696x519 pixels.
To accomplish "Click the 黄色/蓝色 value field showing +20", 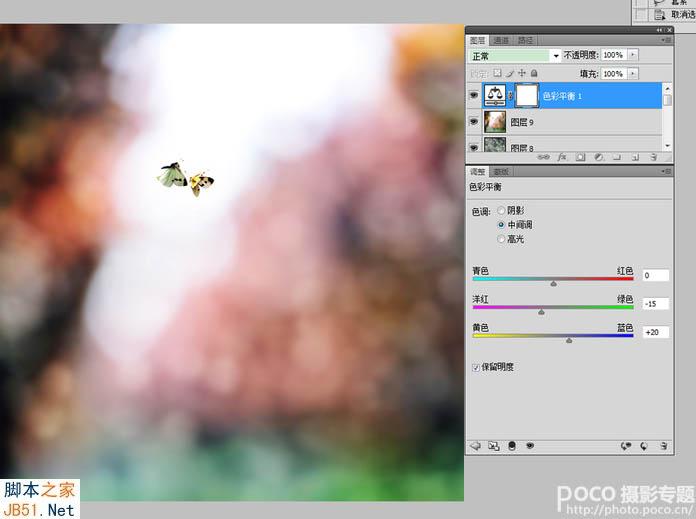I will (656, 332).
